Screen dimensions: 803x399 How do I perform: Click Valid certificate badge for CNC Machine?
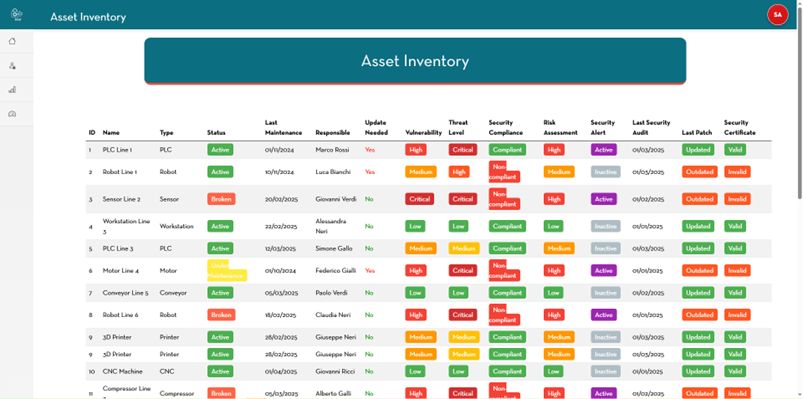[735, 371]
